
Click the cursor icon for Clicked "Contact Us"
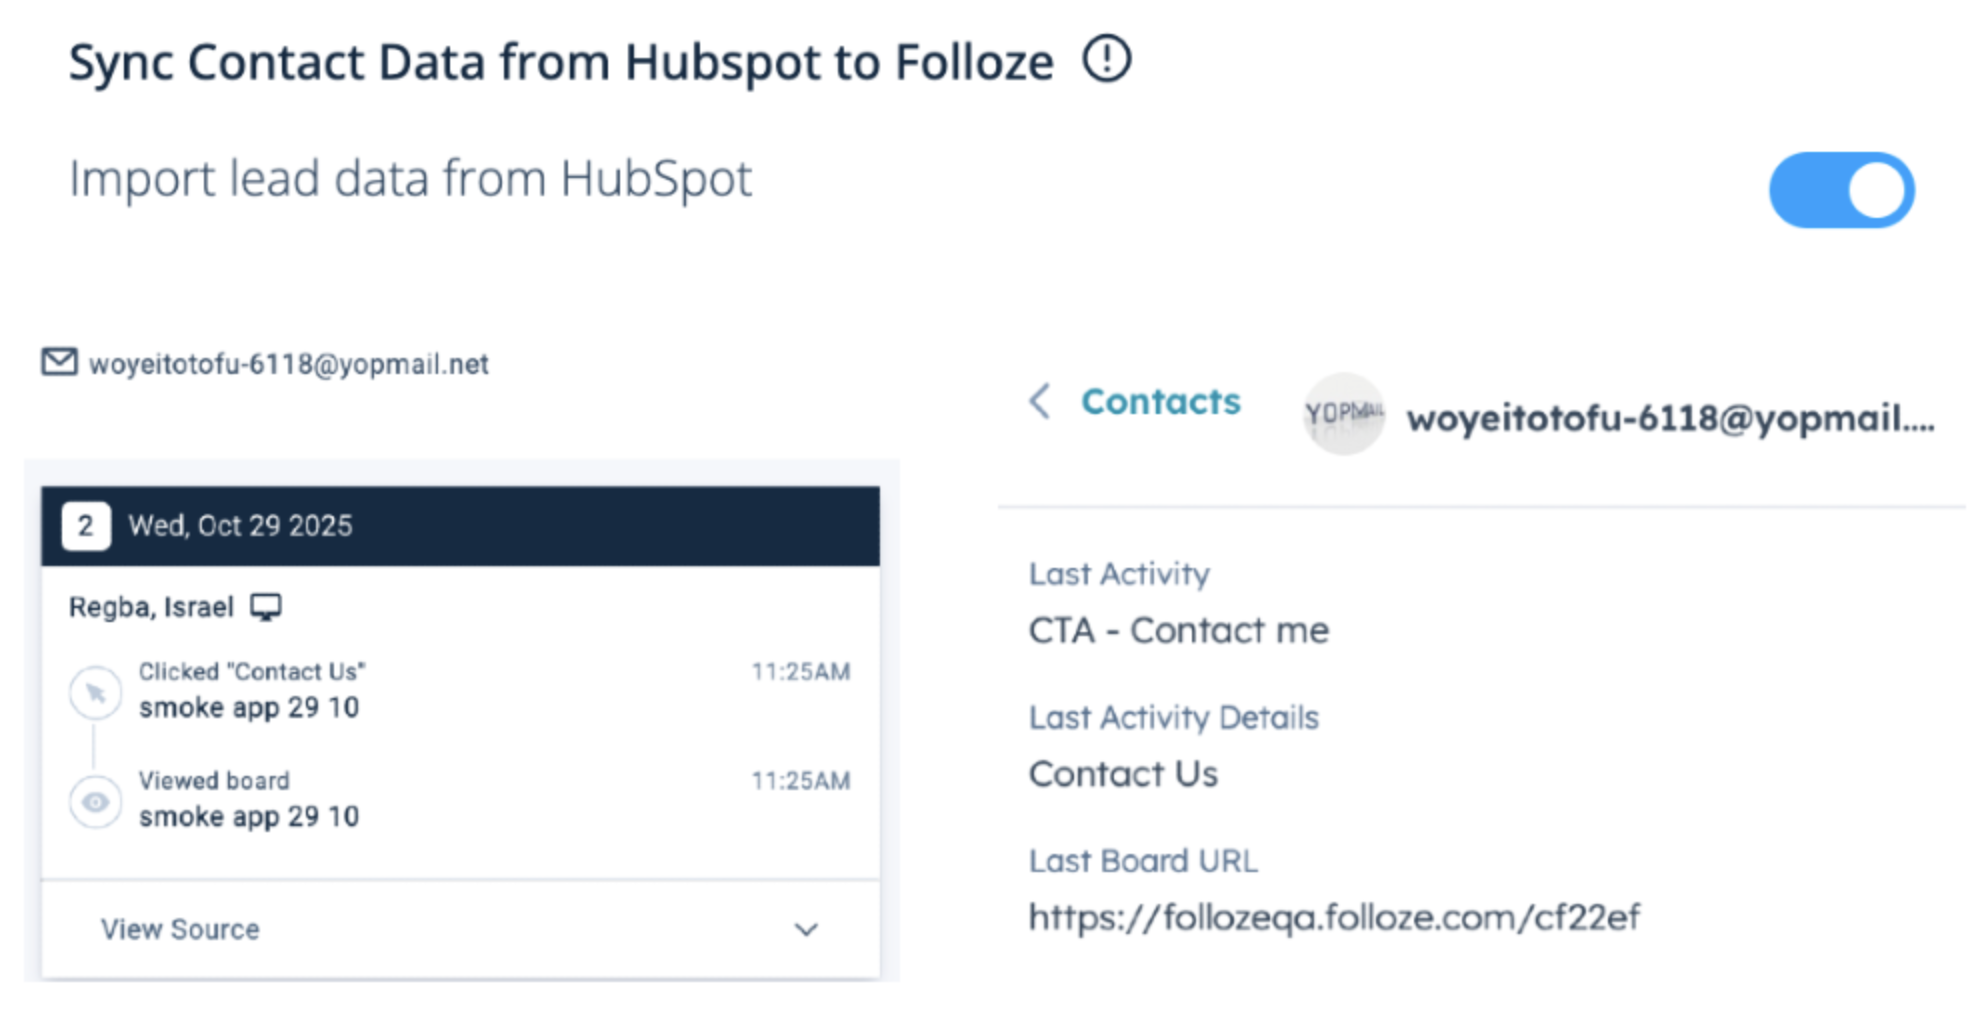(x=95, y=692)
